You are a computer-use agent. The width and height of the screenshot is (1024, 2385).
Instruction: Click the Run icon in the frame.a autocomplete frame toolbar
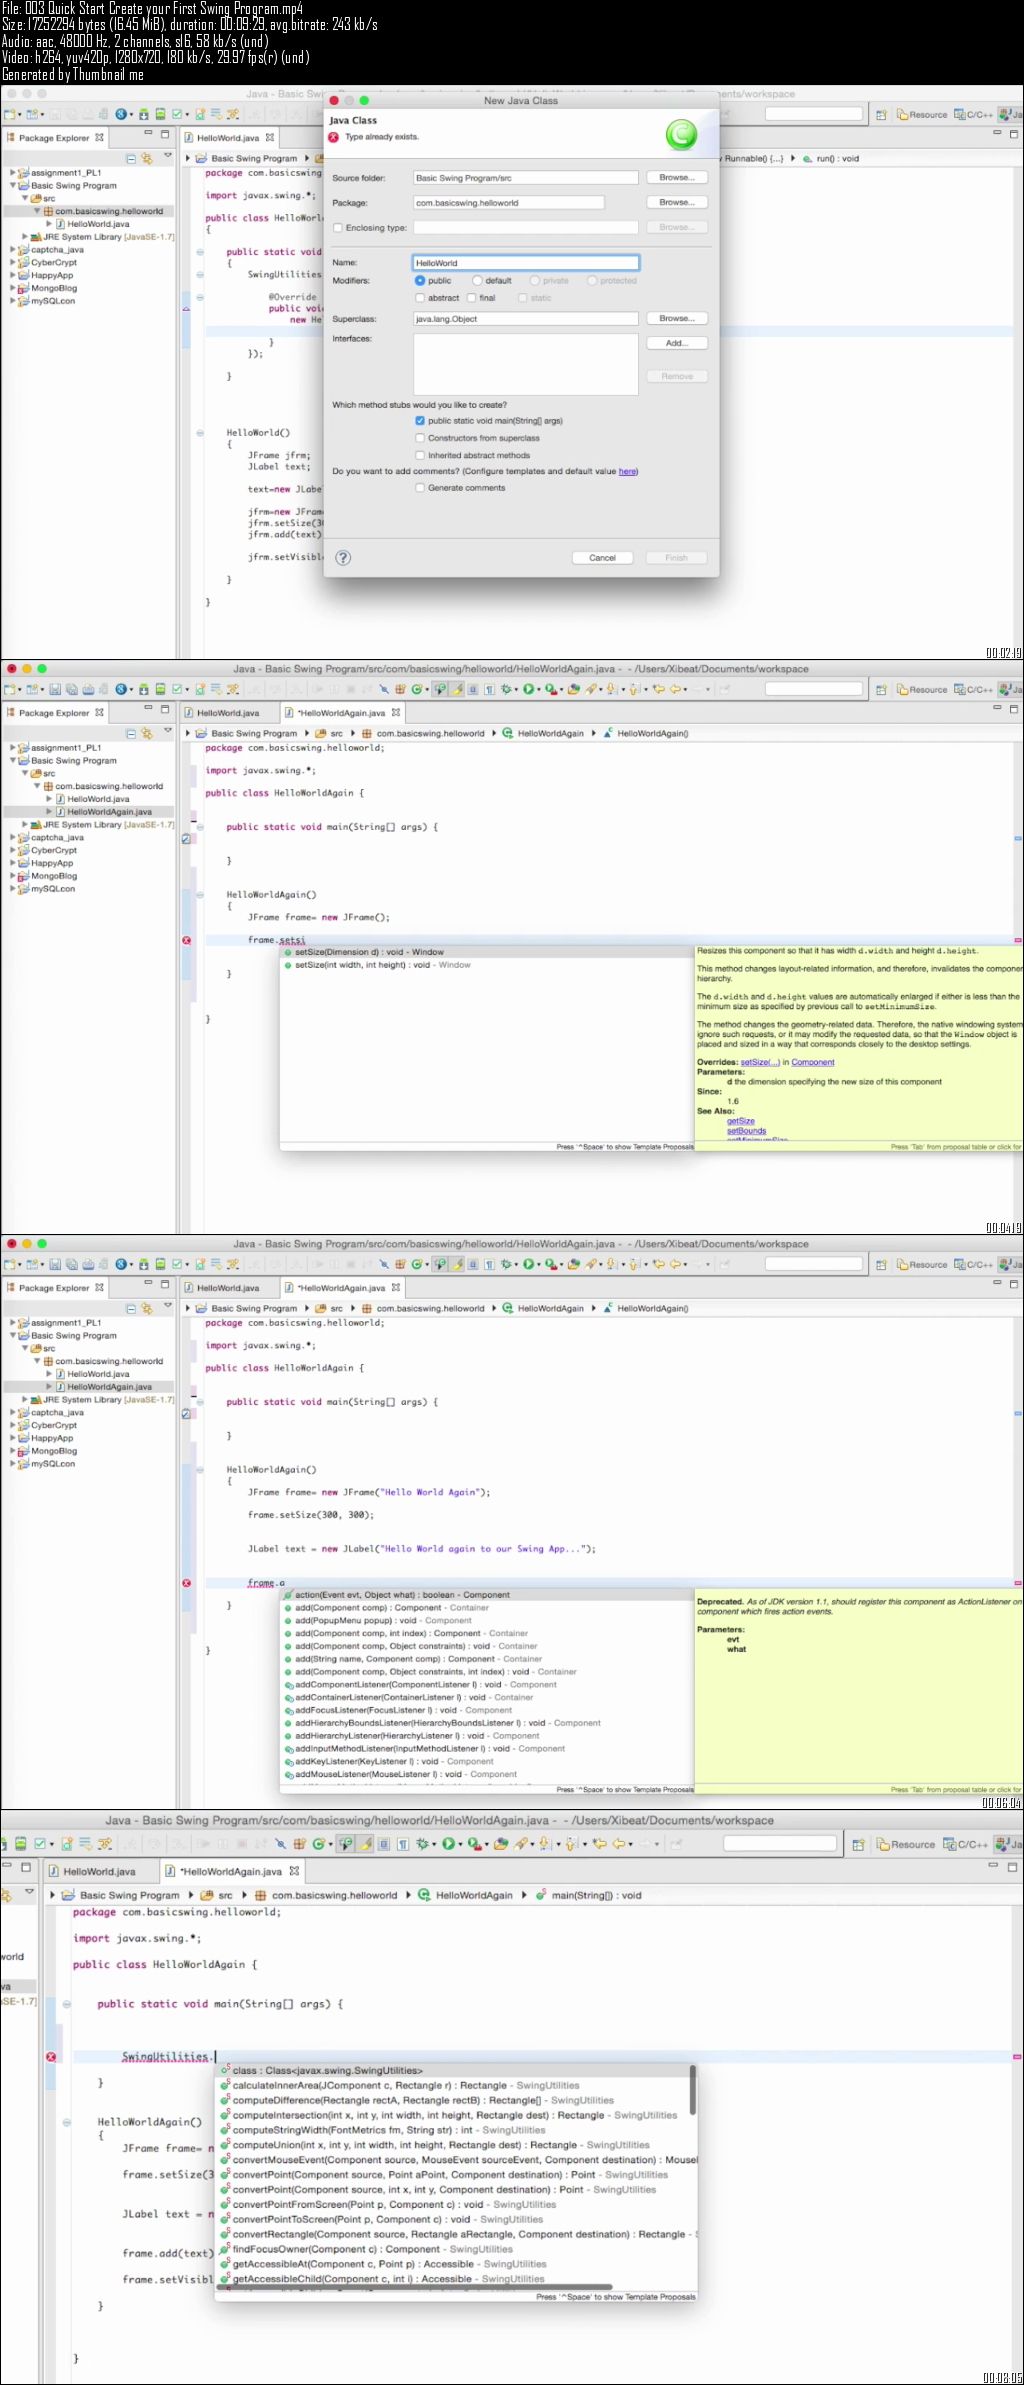click(528, 1264)
